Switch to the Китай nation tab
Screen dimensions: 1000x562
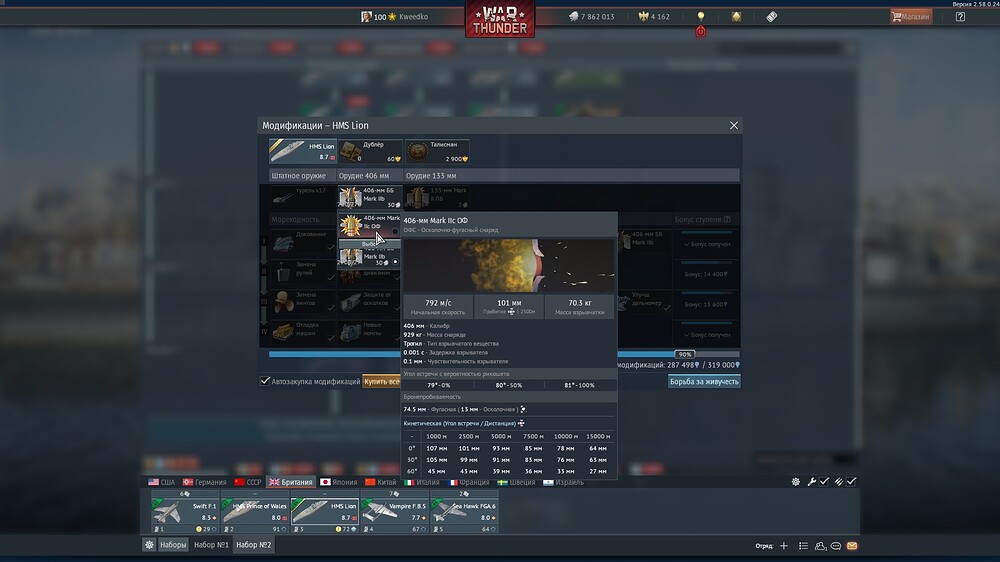tap(381, 482)
